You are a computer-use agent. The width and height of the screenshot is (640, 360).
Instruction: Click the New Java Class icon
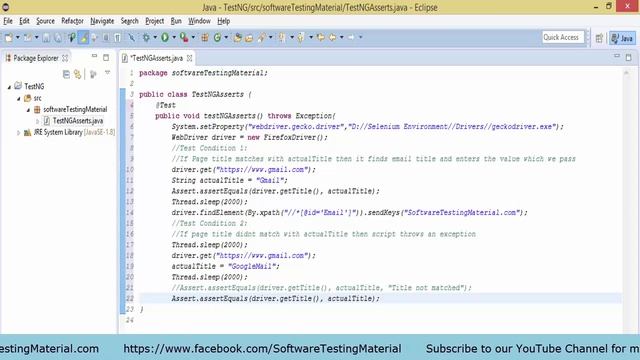218,38
